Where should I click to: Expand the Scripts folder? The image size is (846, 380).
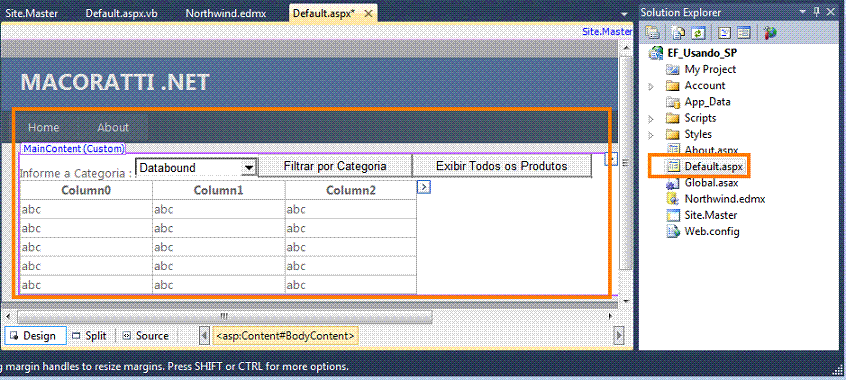pyautogui.click(x=651, y=118)
